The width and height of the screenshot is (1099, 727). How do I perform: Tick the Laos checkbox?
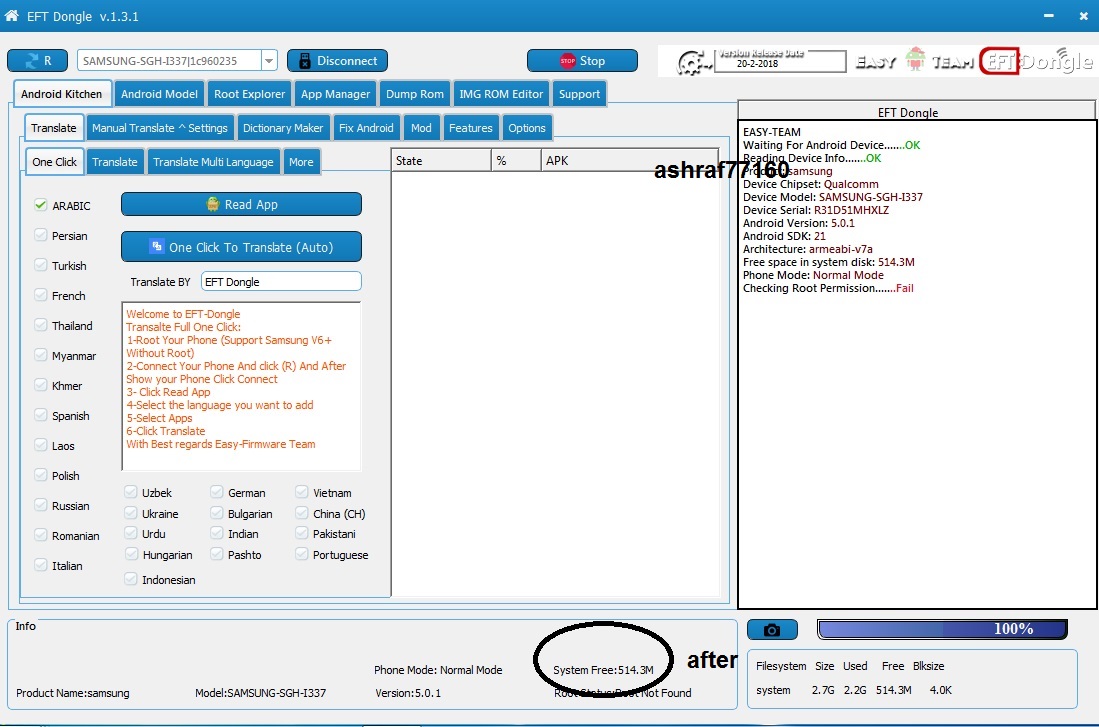tap(41, 445)
